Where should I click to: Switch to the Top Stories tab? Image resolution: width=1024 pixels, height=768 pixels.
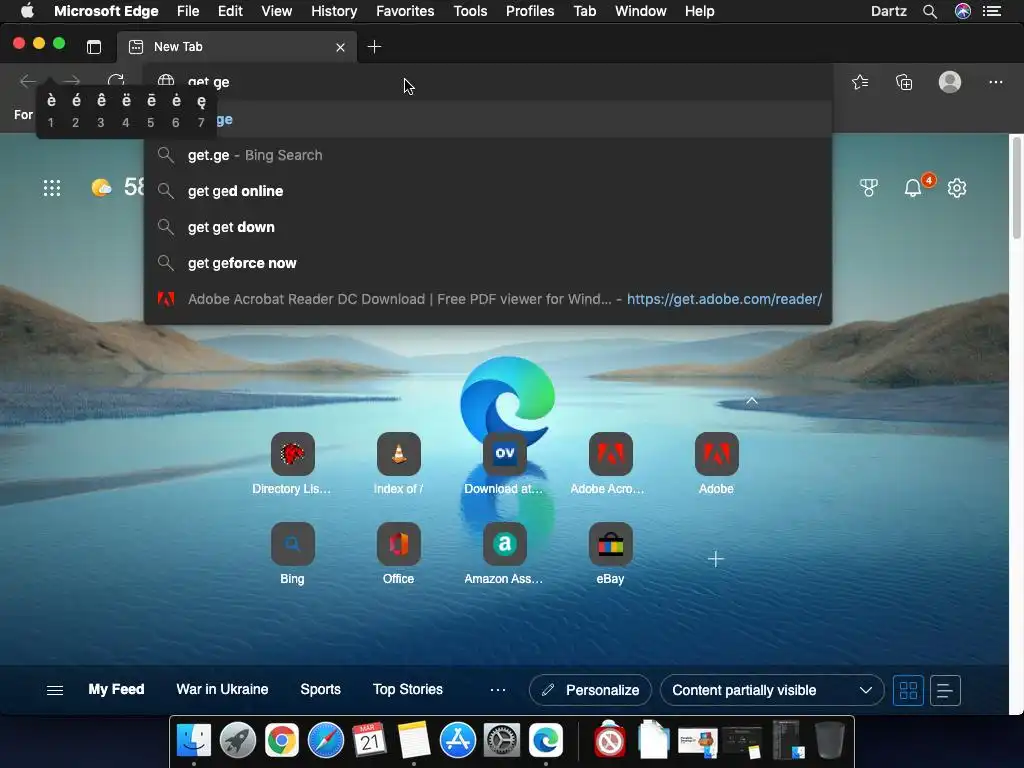click(x=408, y=690)
